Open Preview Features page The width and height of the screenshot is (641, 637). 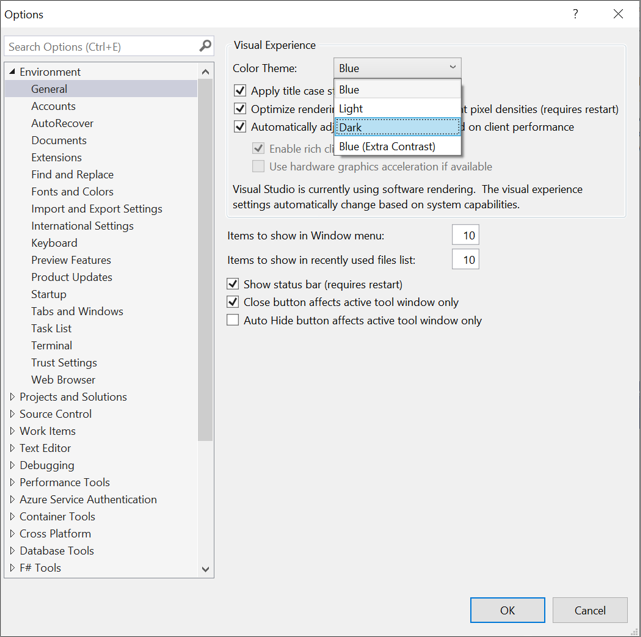point(71,260)
